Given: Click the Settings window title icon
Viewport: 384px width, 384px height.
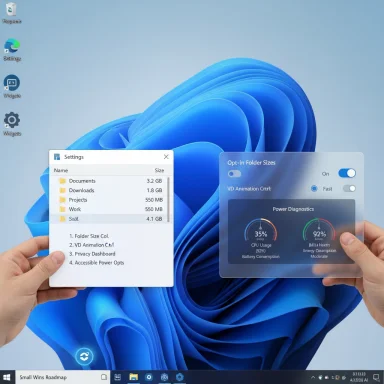Looking at the screenshot, I should (57, 157).
